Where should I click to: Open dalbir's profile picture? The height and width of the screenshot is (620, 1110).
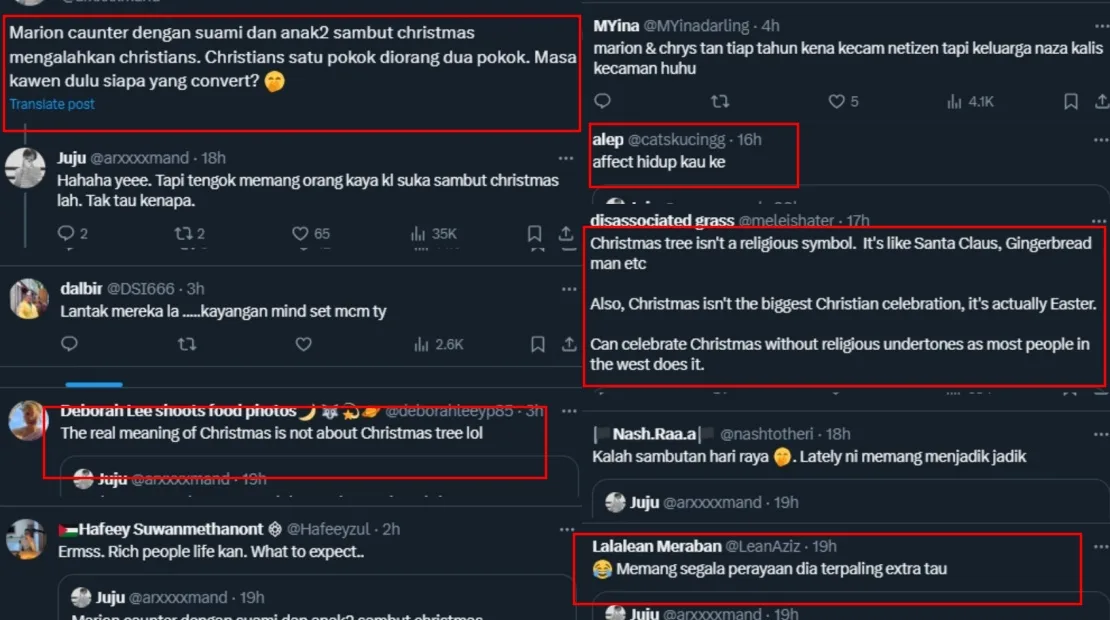pyautogui.click(x=28, y=299)
